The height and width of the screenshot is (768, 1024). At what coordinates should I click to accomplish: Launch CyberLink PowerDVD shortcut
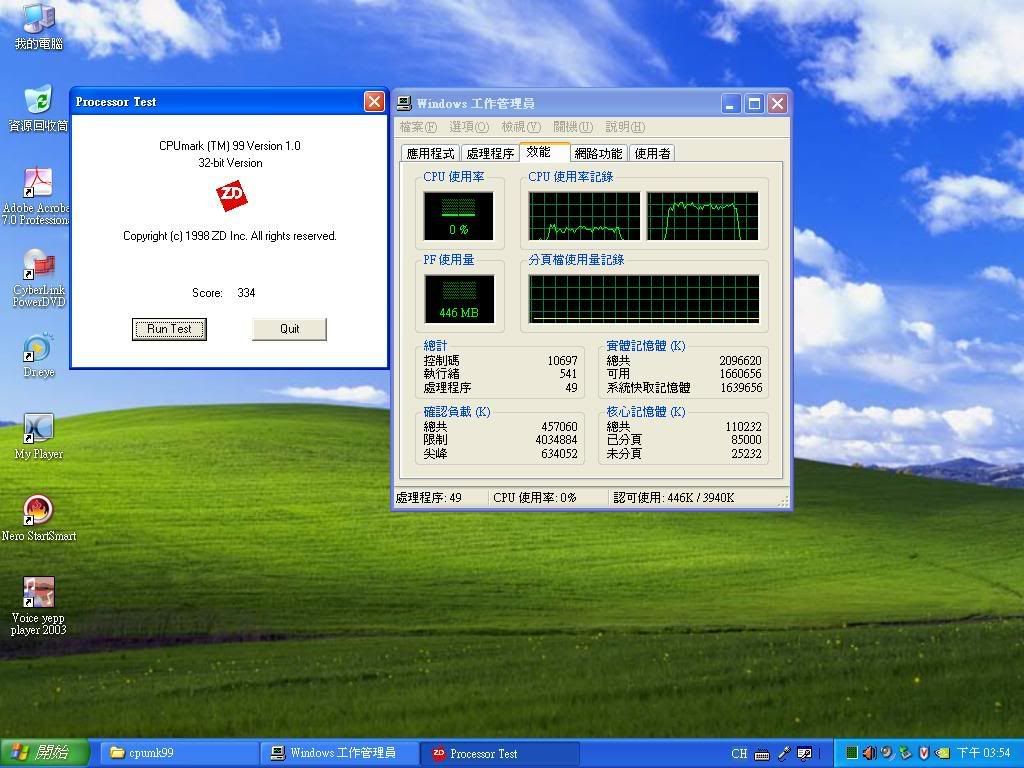(x=38, y=266)
